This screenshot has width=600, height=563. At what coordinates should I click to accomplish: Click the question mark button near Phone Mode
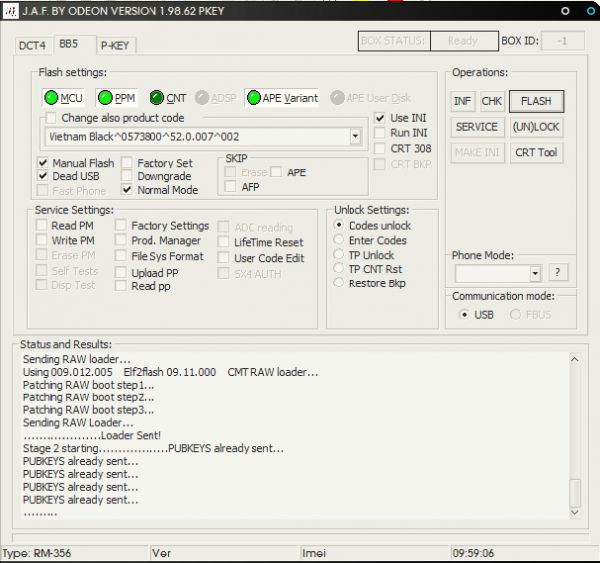pos(558,272)
